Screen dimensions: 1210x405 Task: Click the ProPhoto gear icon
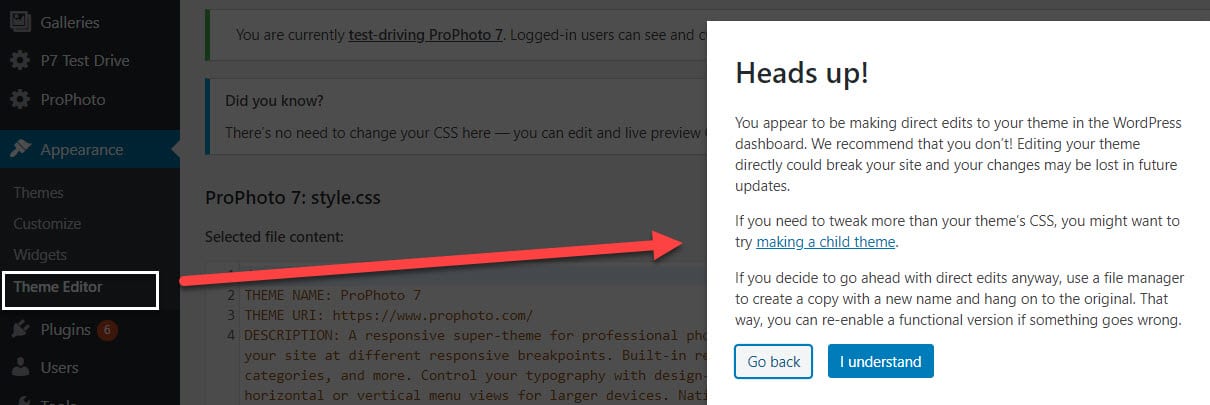19,100
